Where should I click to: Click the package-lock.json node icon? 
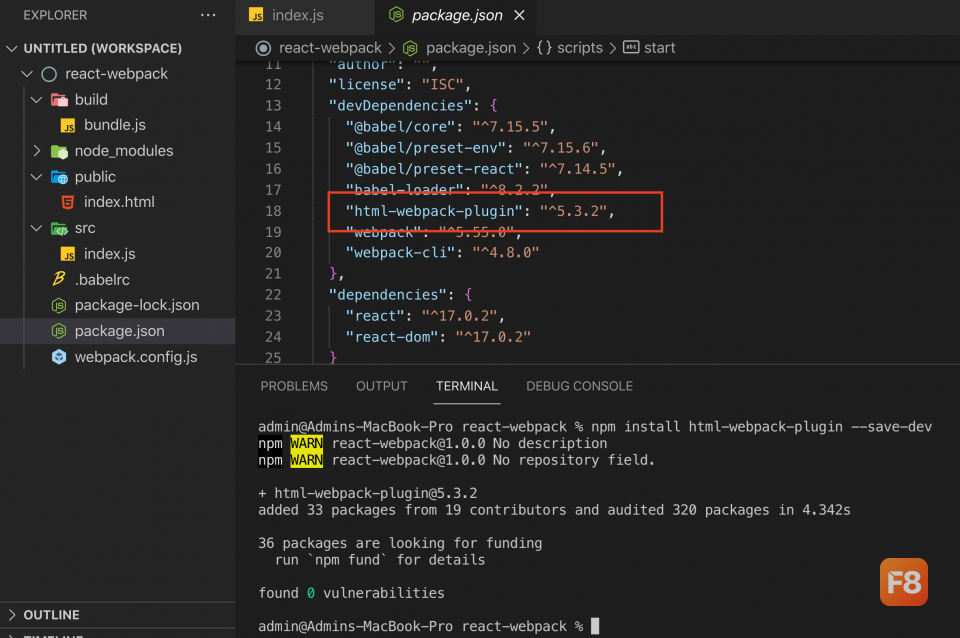(59, 306)
